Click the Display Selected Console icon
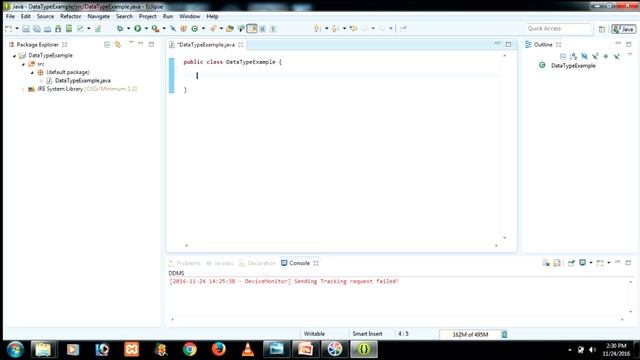 (x=583, y=263)
